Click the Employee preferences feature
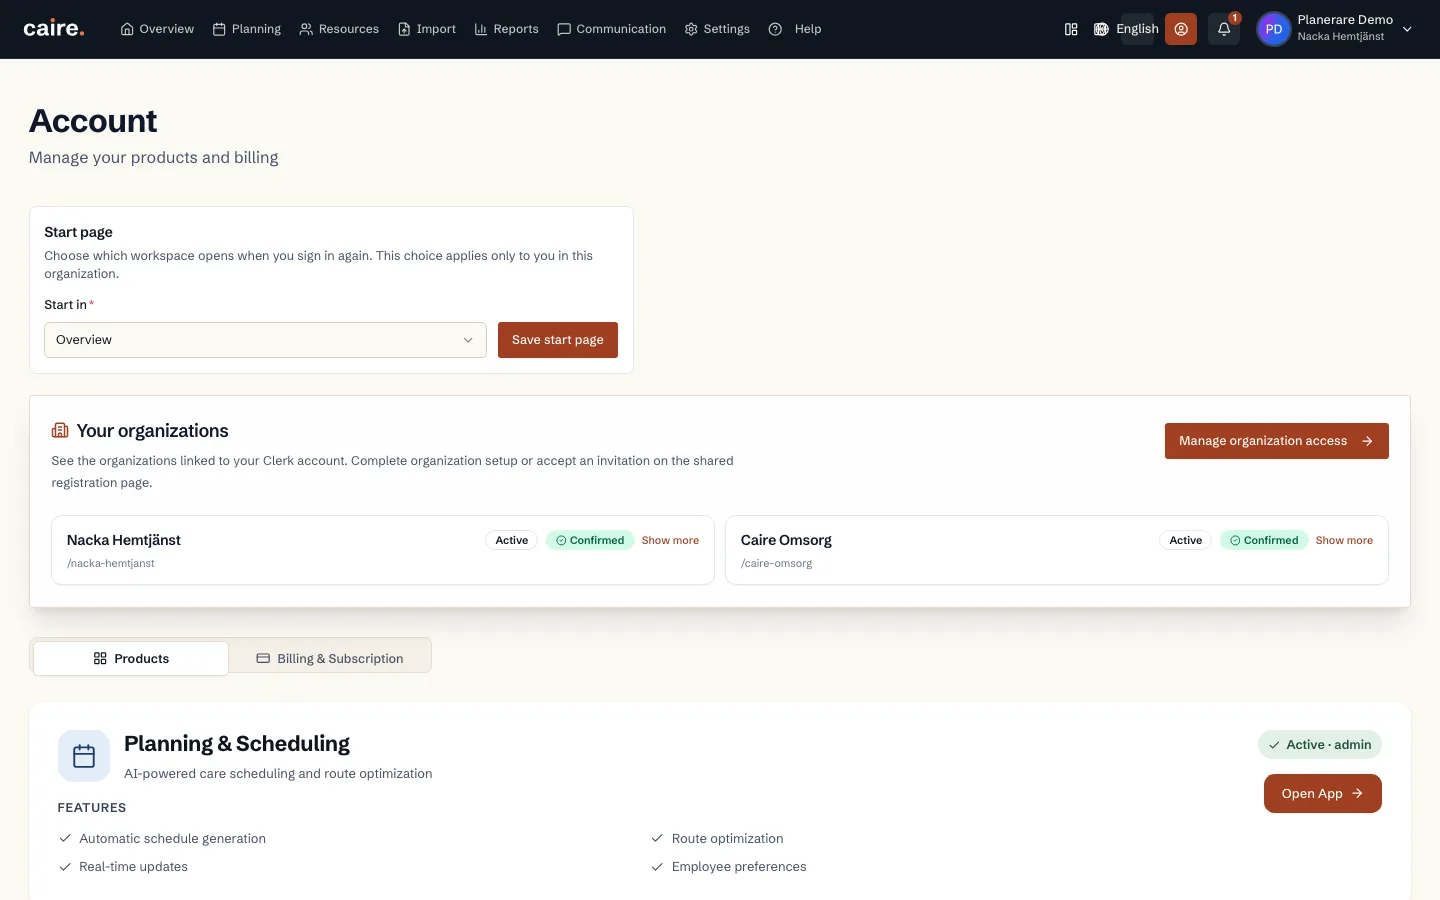The image size is (1440, 900). click(739, 867)
